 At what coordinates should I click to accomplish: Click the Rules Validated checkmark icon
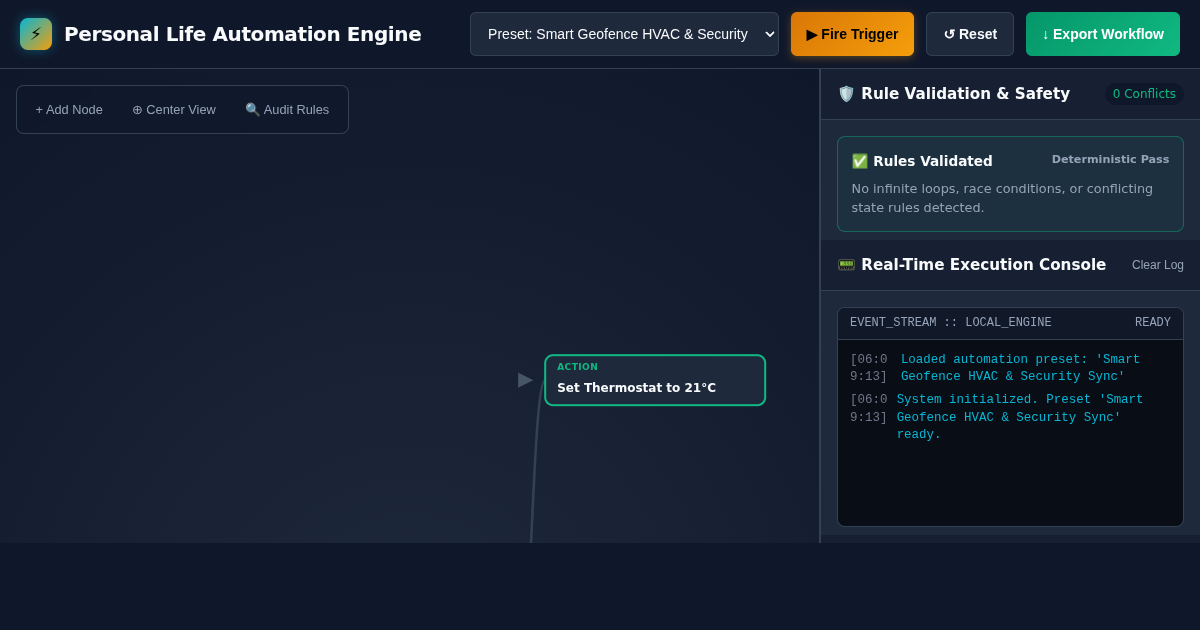[x=860, y=161]
